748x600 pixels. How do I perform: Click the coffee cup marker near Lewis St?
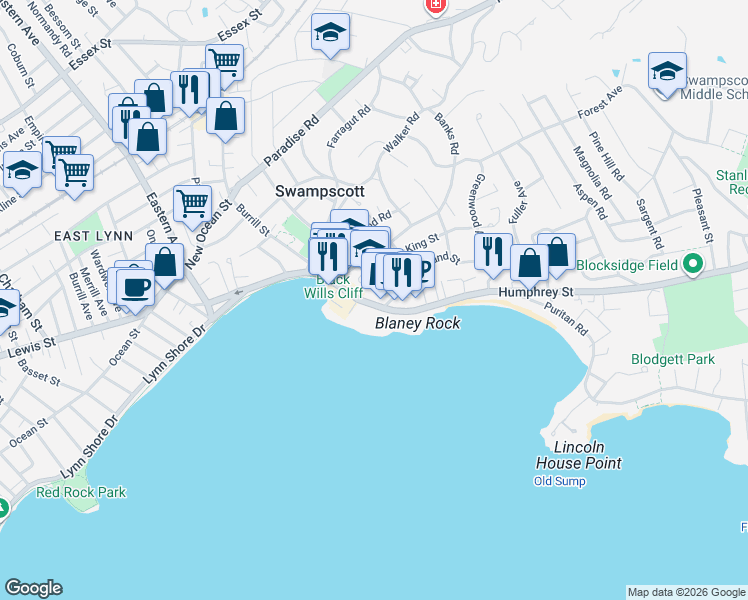click(x=135, y=288)
